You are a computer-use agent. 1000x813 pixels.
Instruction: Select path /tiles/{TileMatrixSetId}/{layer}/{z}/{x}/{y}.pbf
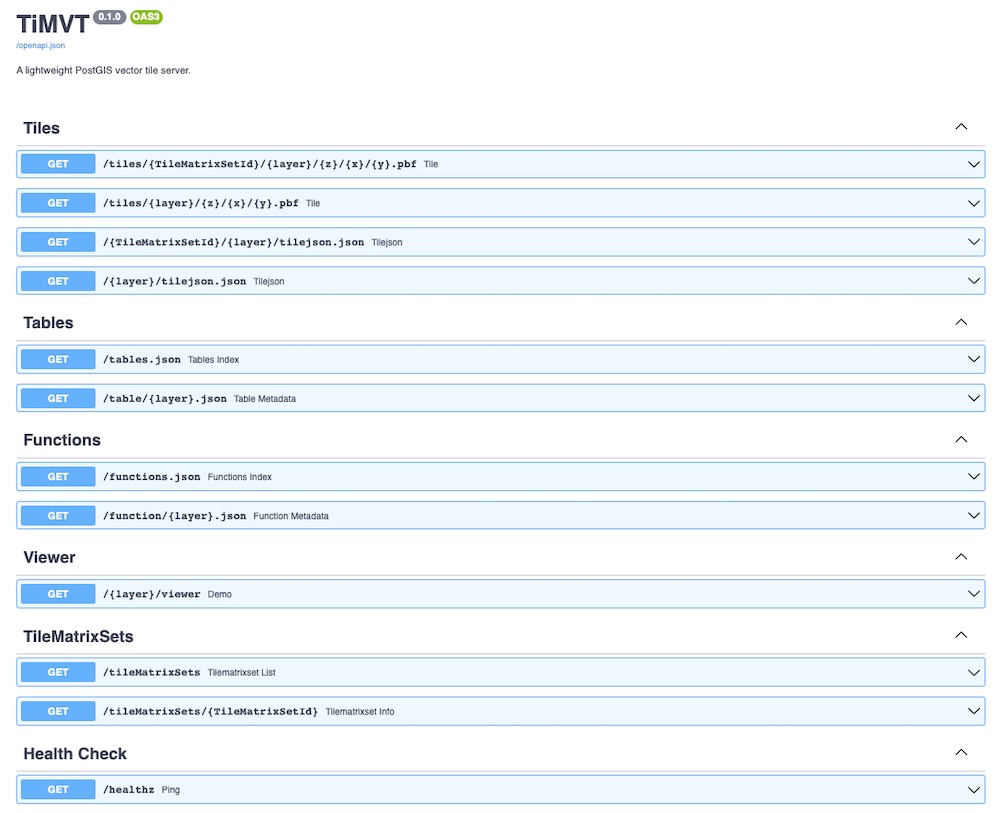coord(260,164)
